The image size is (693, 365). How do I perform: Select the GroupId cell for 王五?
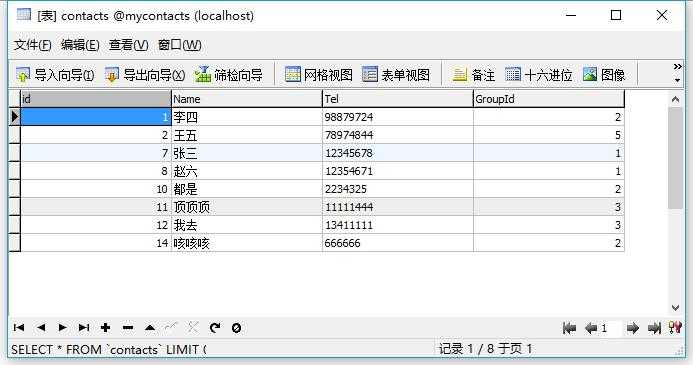coord(548,135)
